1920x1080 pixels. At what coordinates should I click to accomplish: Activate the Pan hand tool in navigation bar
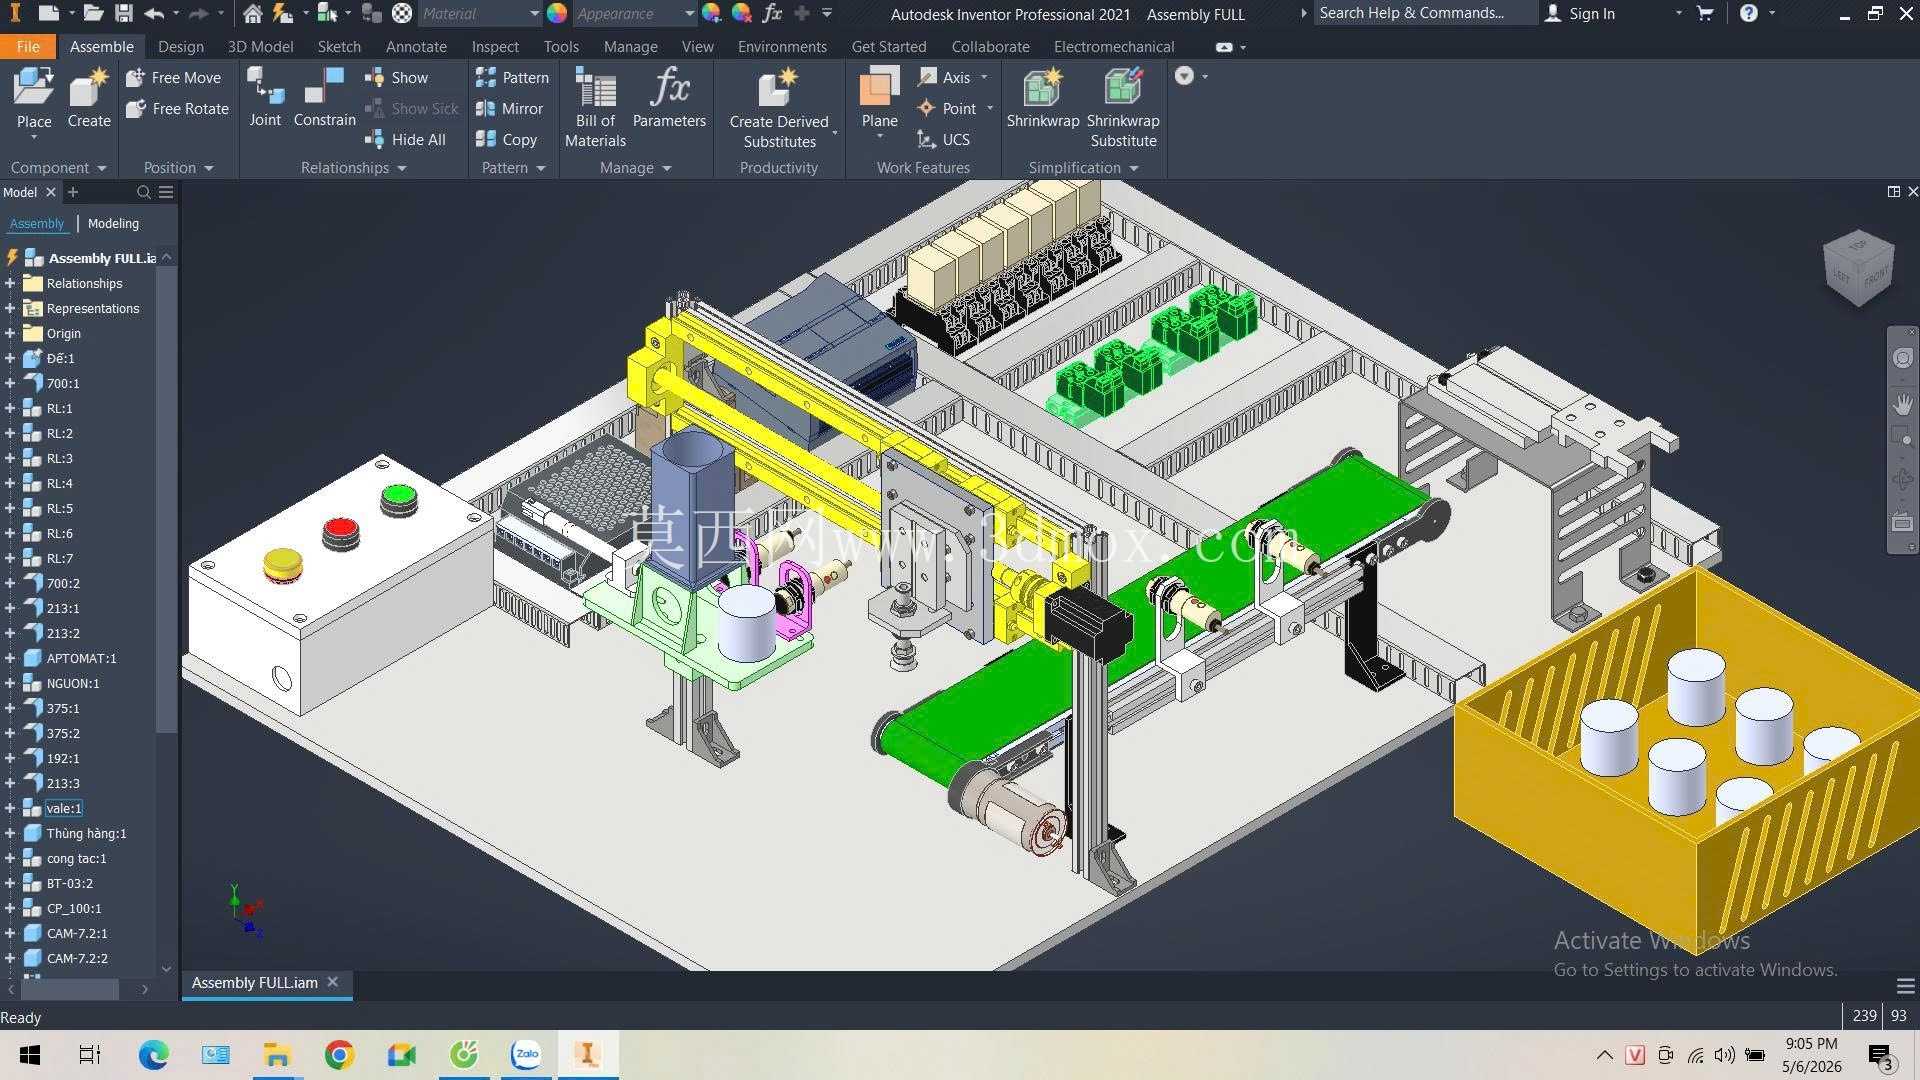[1902, 404]
